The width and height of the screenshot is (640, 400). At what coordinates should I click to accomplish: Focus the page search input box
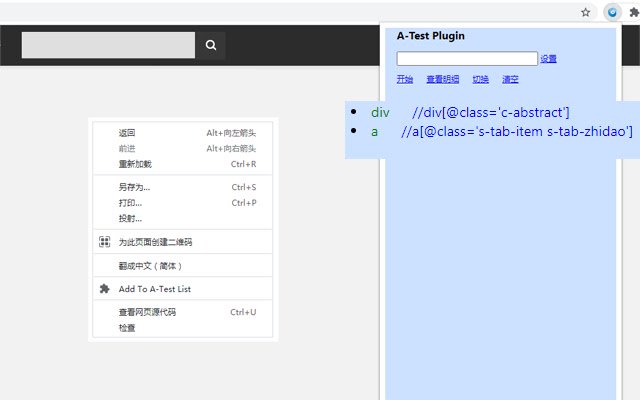pyautogui.click(x=108, y=45)
